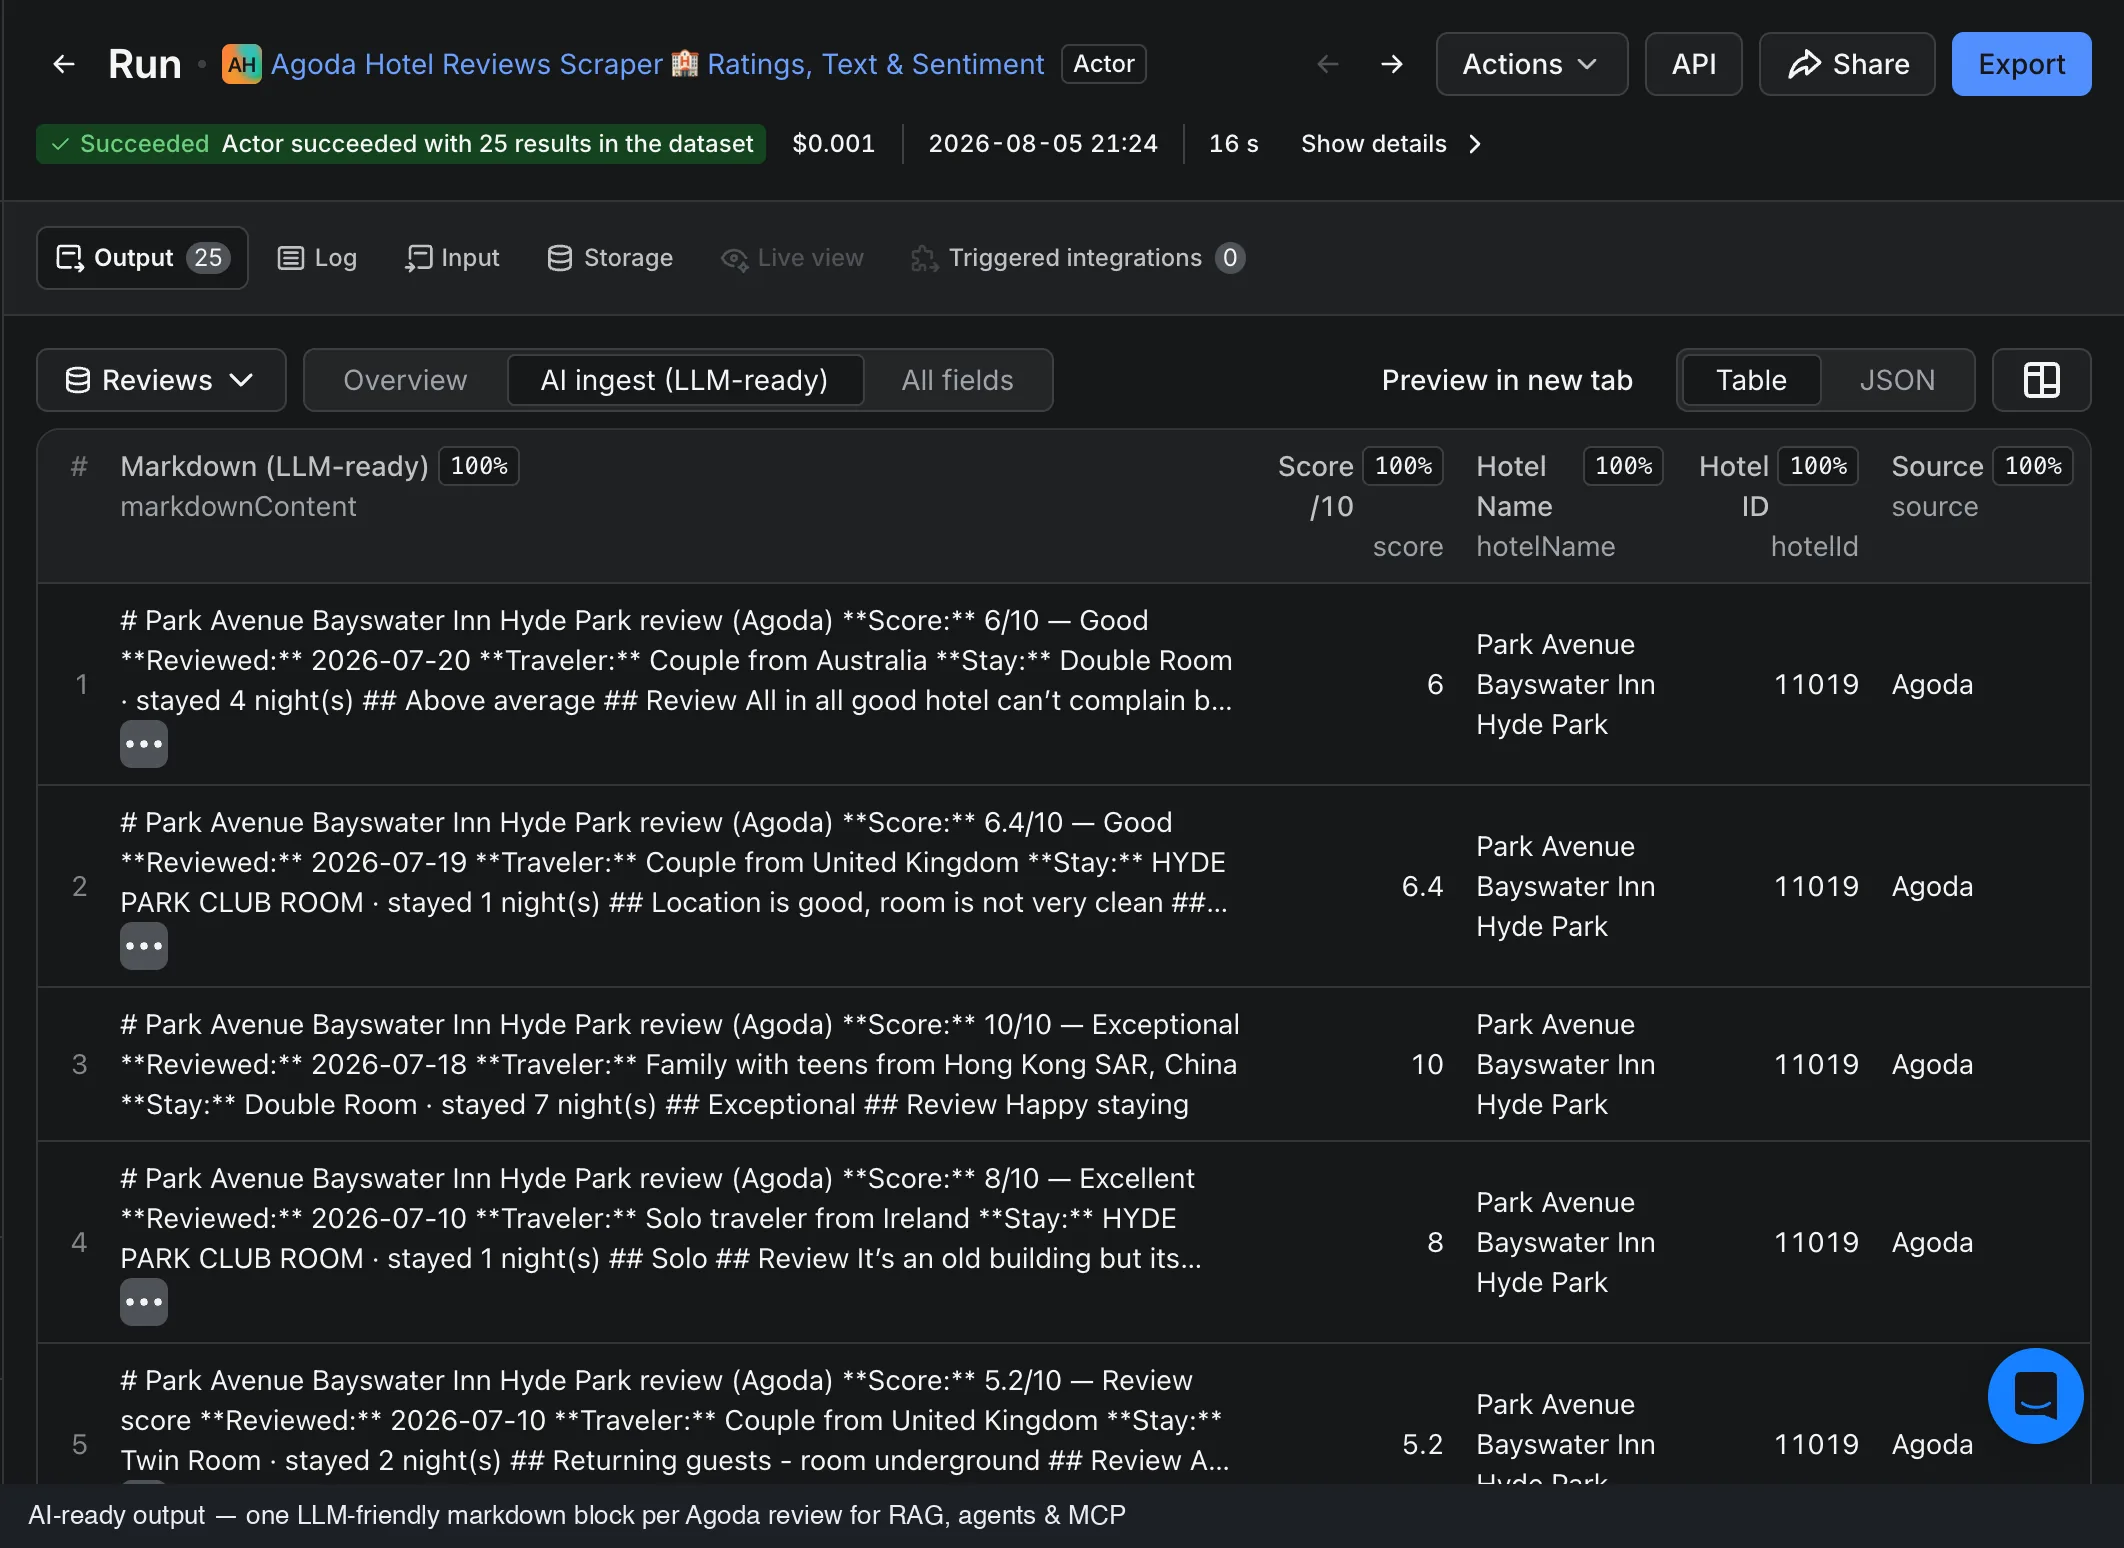This screenshot has width=2124, height=1548.
Task: Click the Output count badge 25
Action: click(x=208, y=258)
